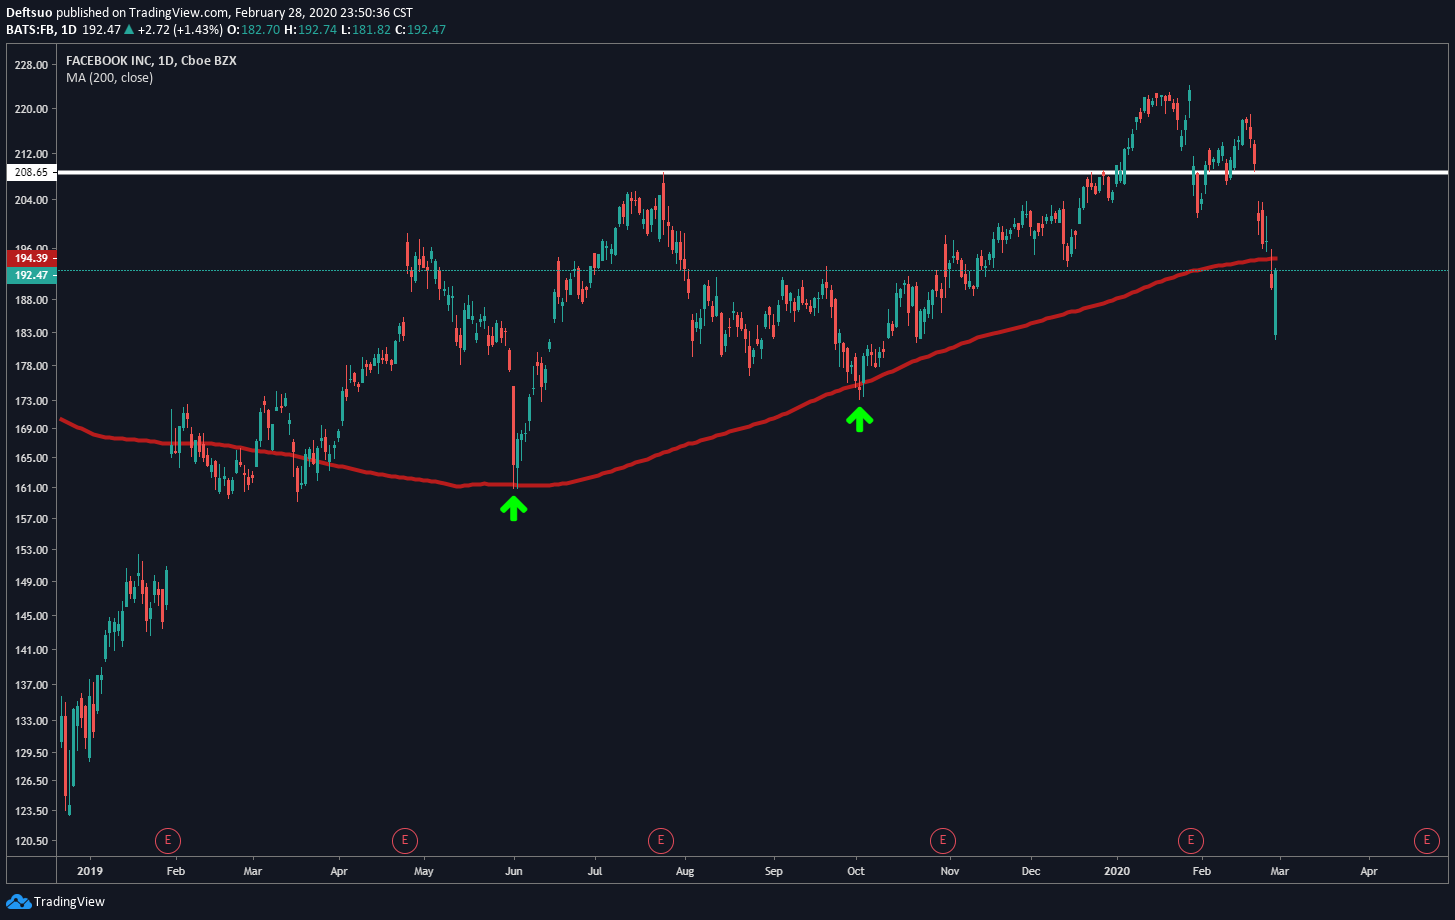Click the L:181.82 low value in header
The image size is (1455, 920).
(367, 30)
